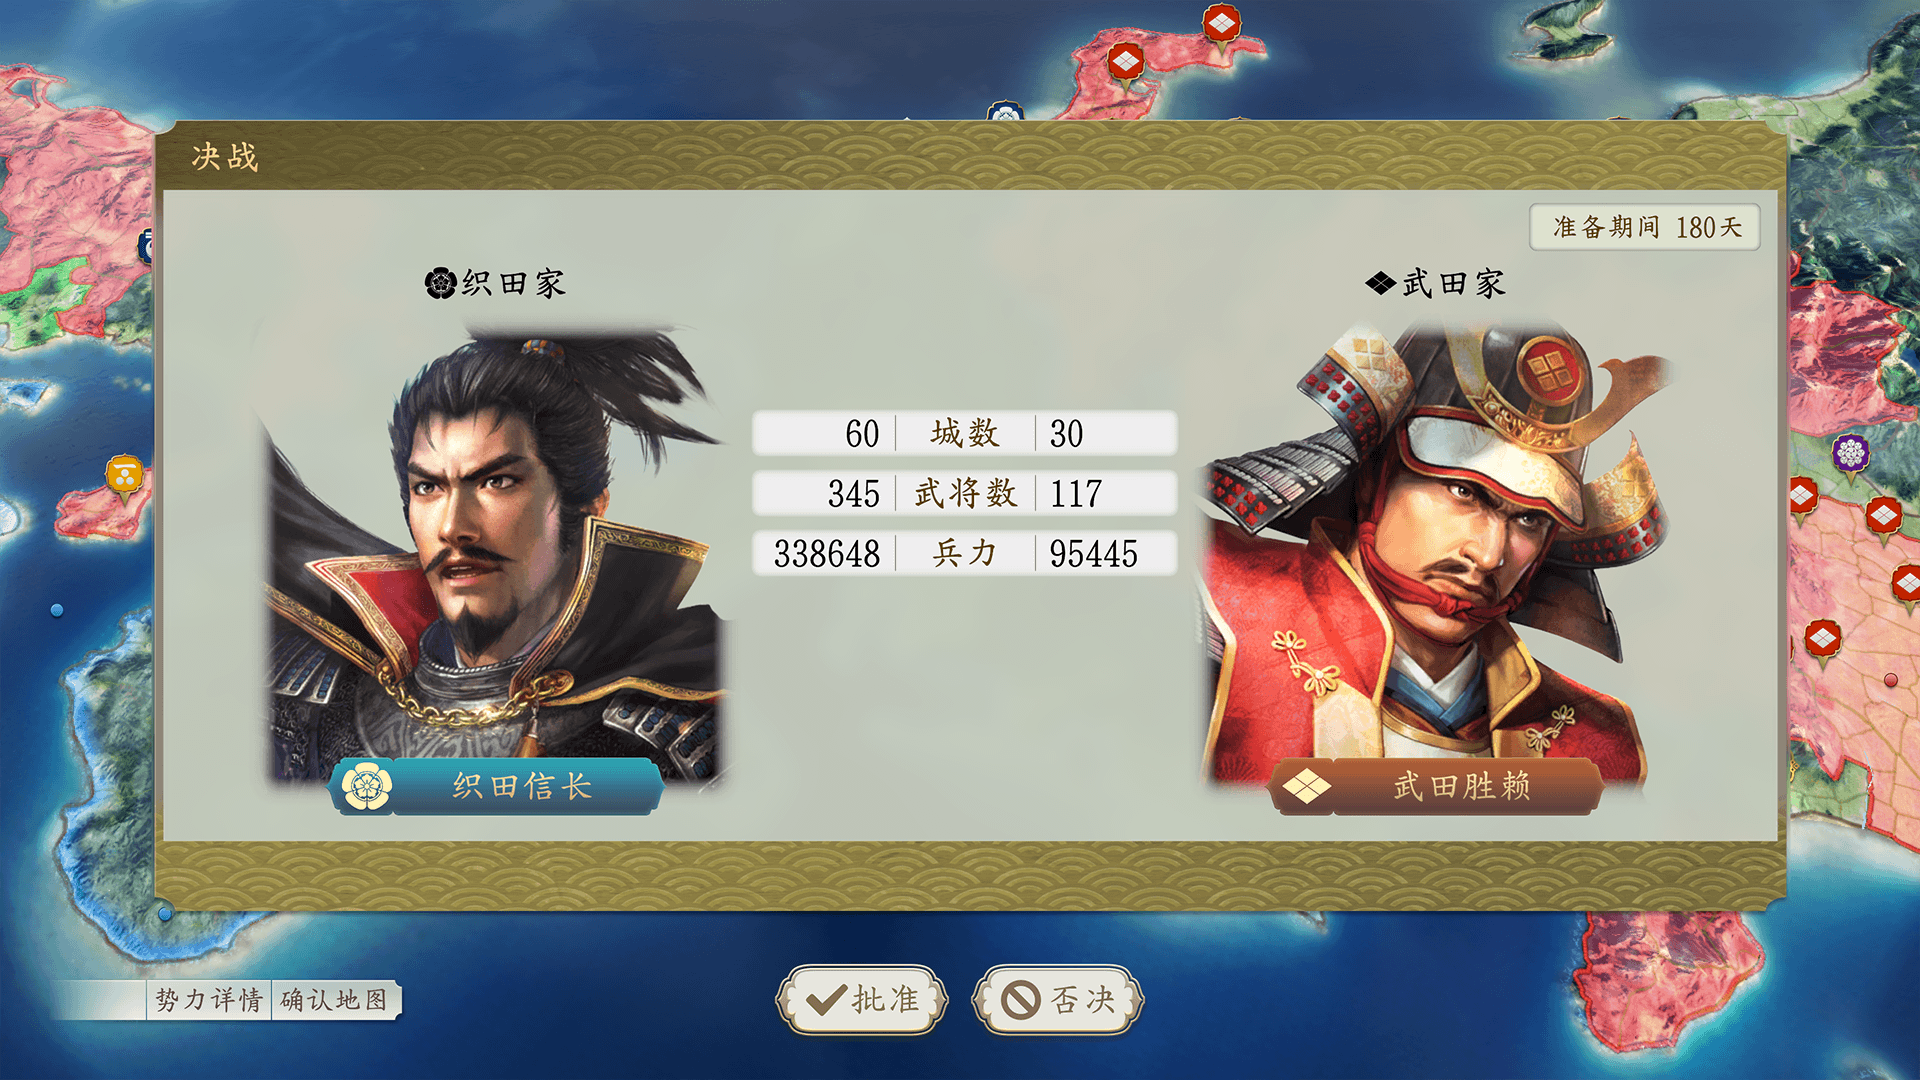This screenshot has height=1080, width=1920.
Task: Click the Takeda diamond crest beside 武田家
Action: pyautogui.click(x=1381, y=284)
